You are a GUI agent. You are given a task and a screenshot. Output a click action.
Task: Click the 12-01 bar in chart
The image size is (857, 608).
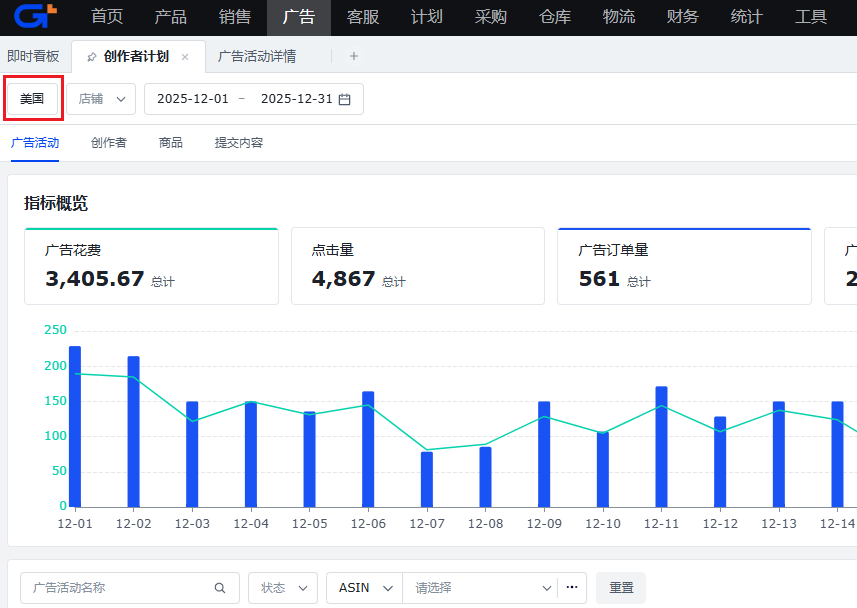[75, 426]
